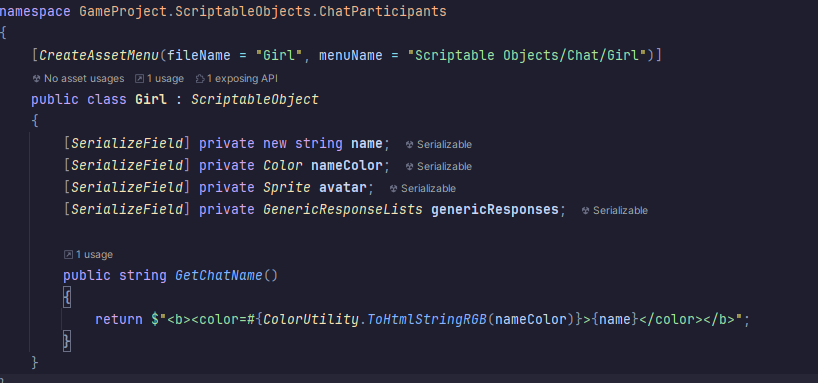The height and width of the screenshot is (383, 818).
Task: Click the GetChatName method name
Action: coord(219,275)
